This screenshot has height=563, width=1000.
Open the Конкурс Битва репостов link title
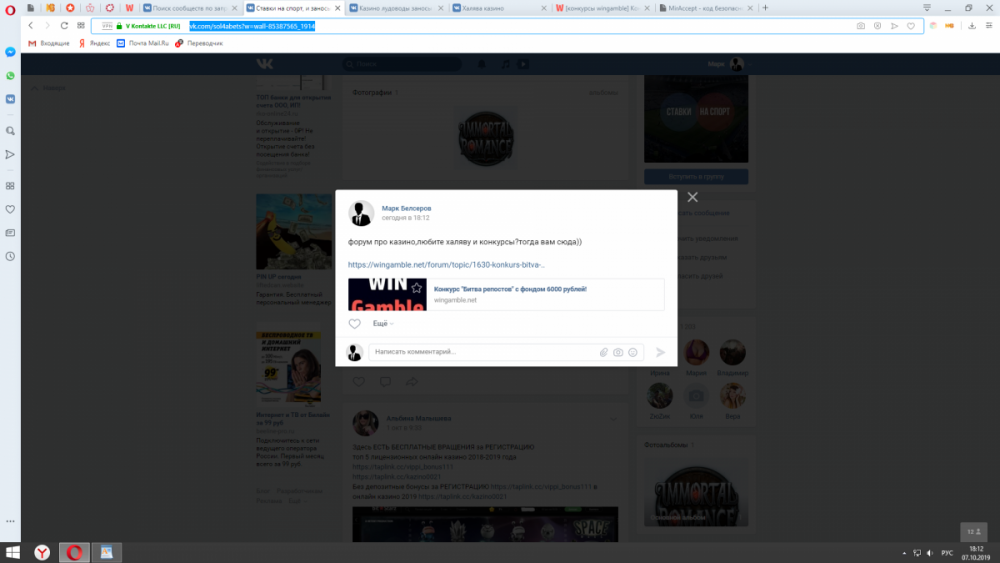510,289
